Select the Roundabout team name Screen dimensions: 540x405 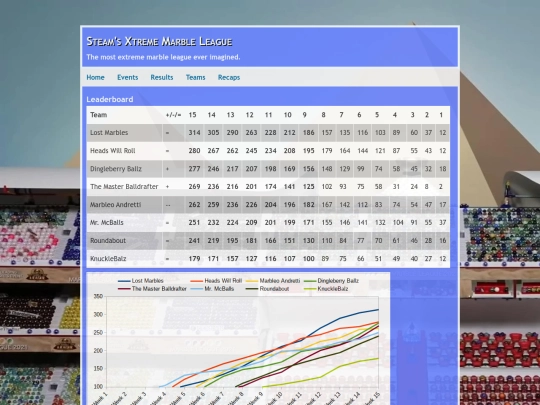108,240
